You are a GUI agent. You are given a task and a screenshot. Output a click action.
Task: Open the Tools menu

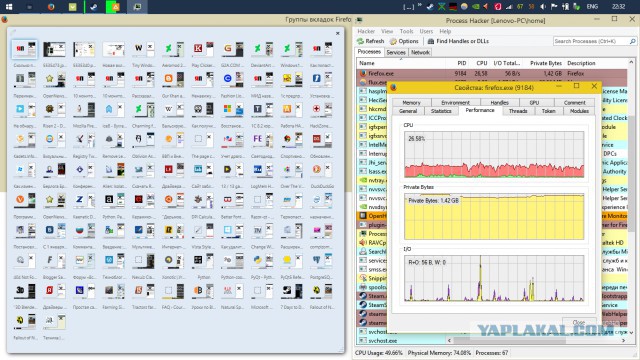coord(407,31)
